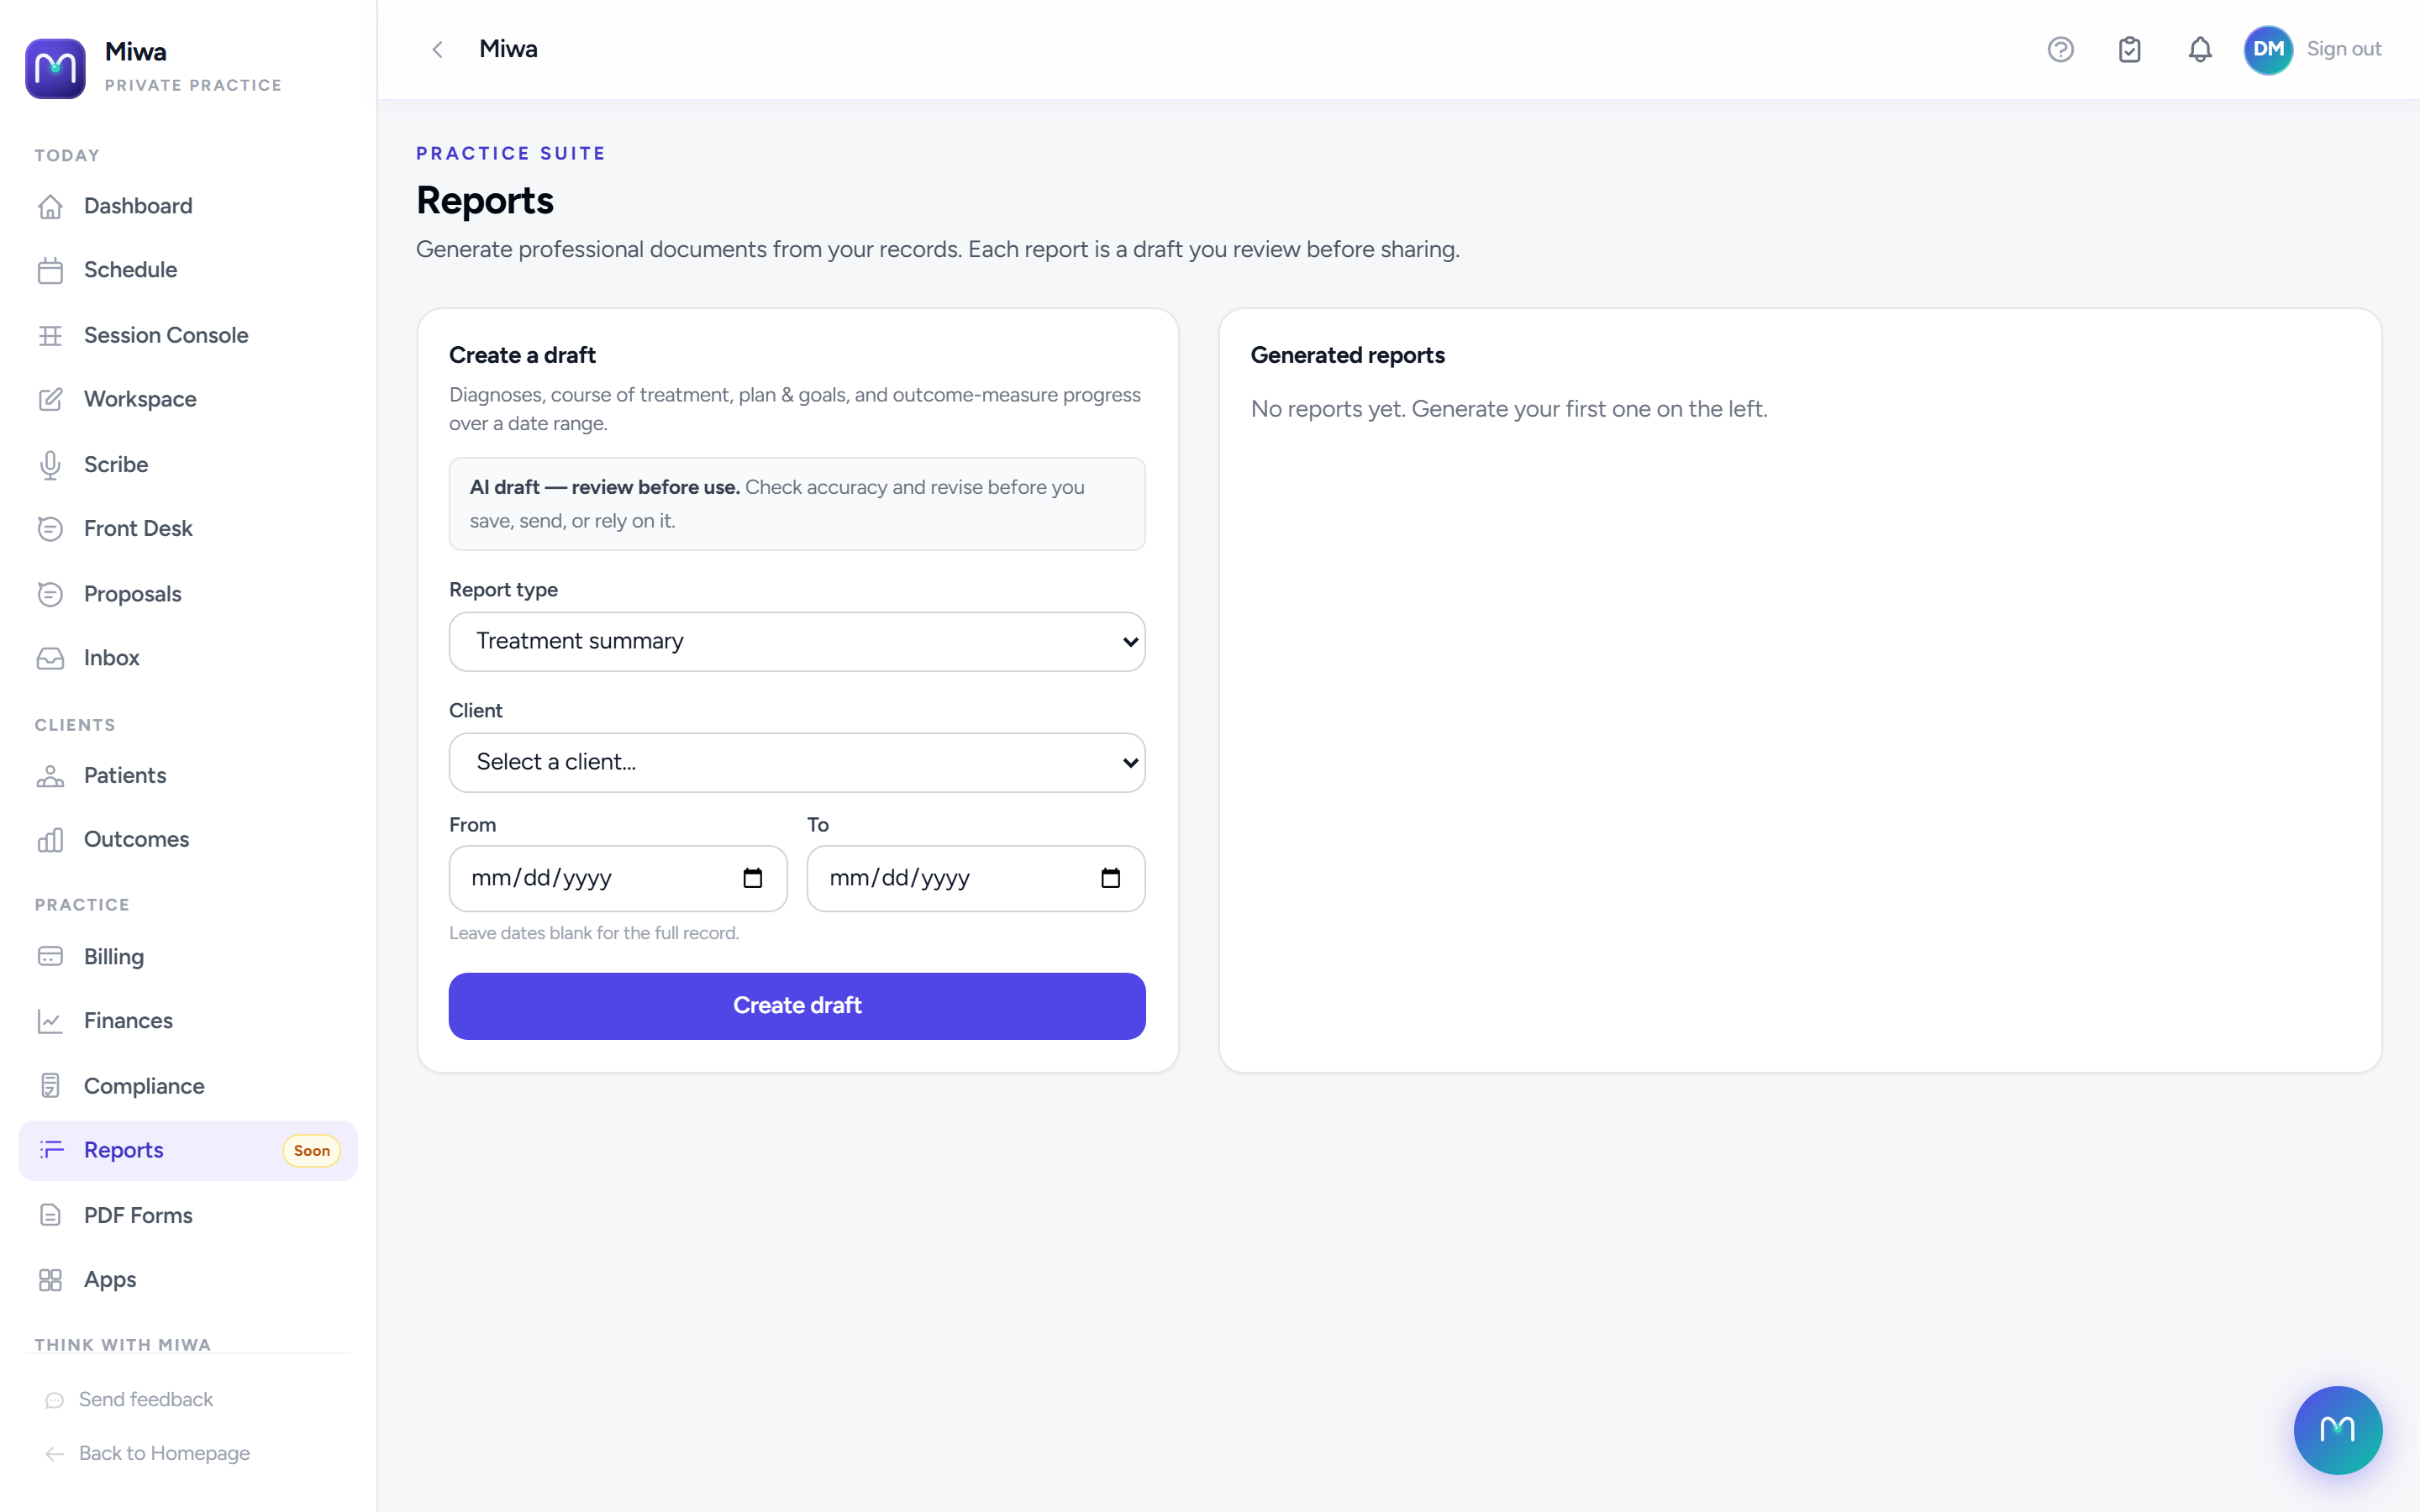Return via Back to Homepage link
This screenshot has width=2420, height=1512.
click(164, 1453)
